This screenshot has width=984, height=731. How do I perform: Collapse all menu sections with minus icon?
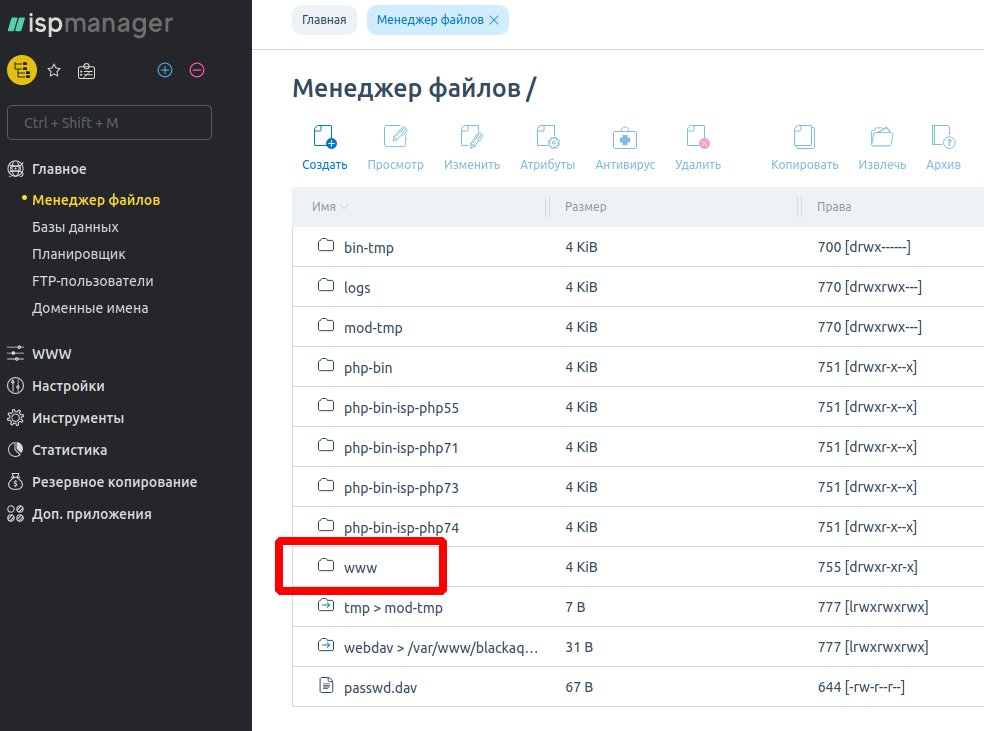pyautogui.click(x=197, y=70)
